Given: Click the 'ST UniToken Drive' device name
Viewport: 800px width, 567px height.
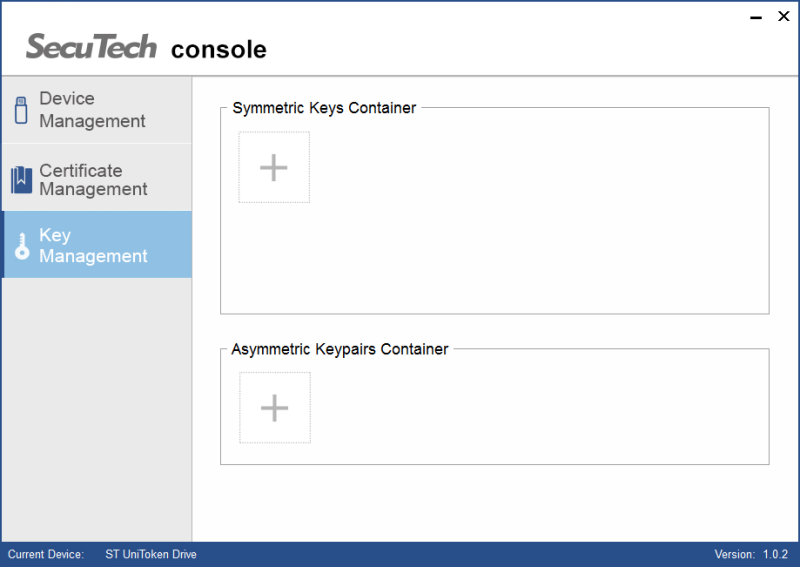Looking at the screenshot, I should (151, 554).
